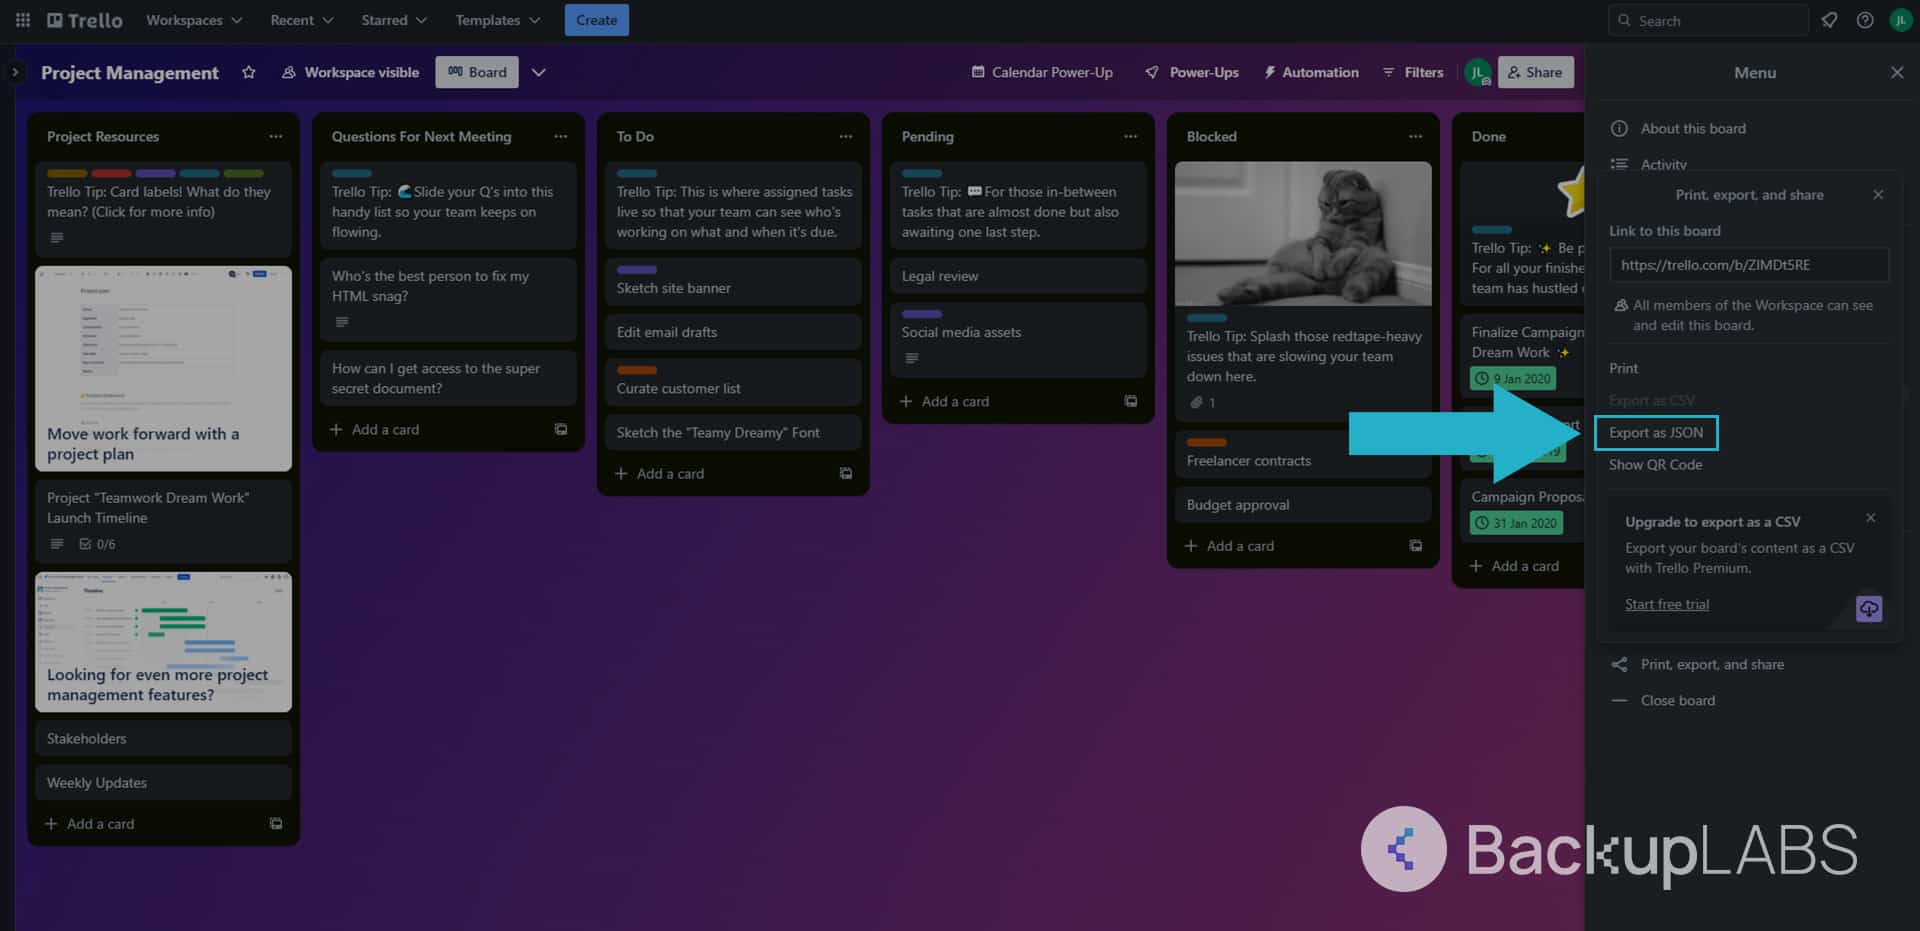Add a card to the Pending list
The image size is (1920, 931).
click(x=945, y=402)
